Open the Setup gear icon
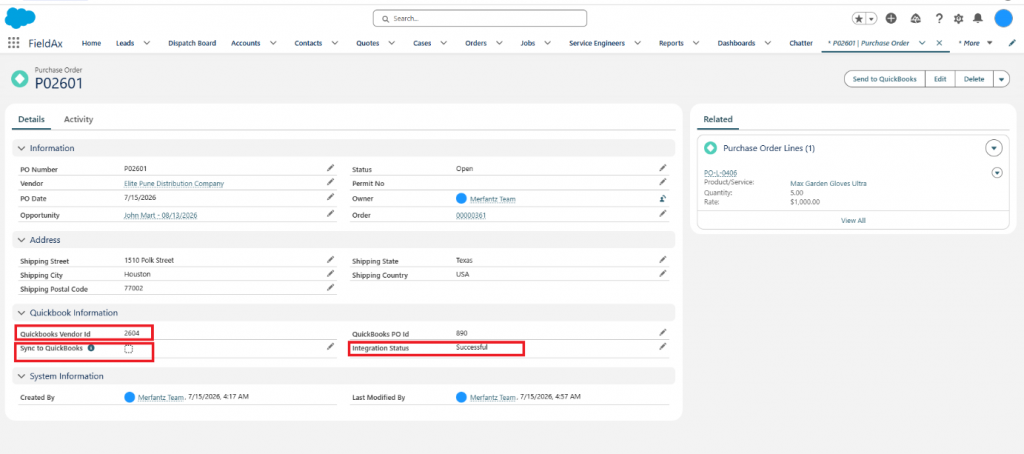Image resolution: width=1024 pixels, height=454 pixels. click(958, 18)
